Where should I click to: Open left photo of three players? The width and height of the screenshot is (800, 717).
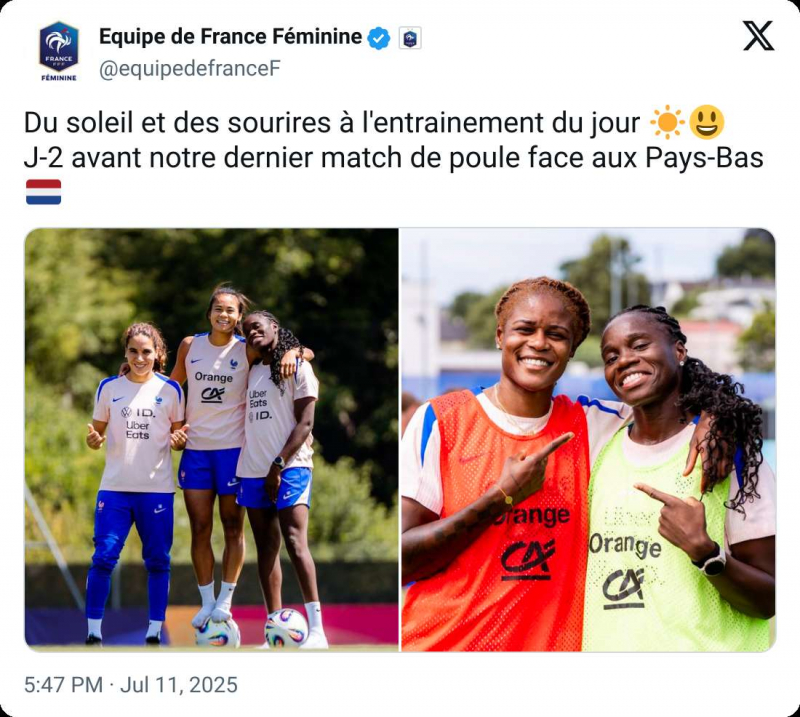(212, 439)
